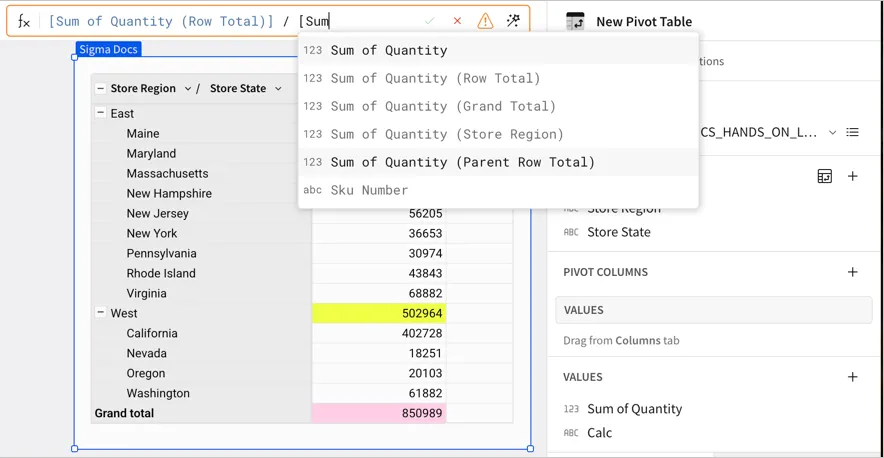This screenshot has width=884, height=458.
Task: Choose Sum of Quantity (Row Total) suggestion
Action: (x=498, y=78)
